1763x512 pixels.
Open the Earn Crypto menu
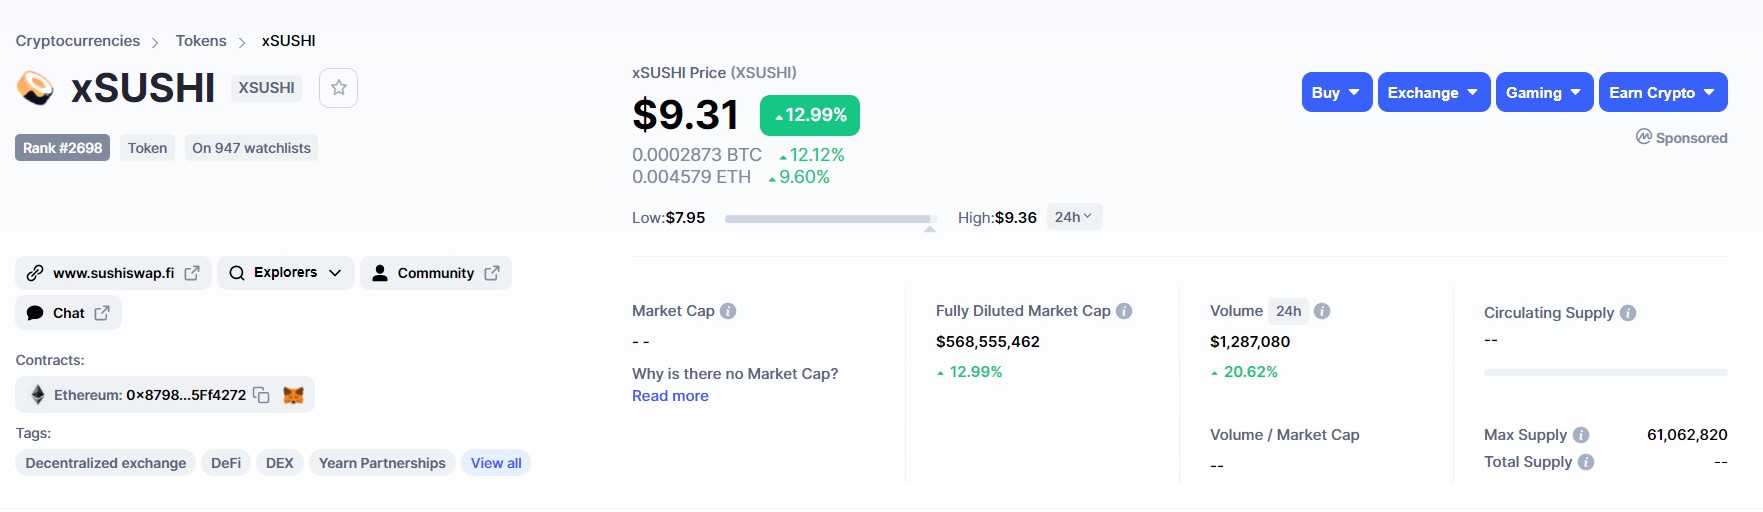[1663, 92]
